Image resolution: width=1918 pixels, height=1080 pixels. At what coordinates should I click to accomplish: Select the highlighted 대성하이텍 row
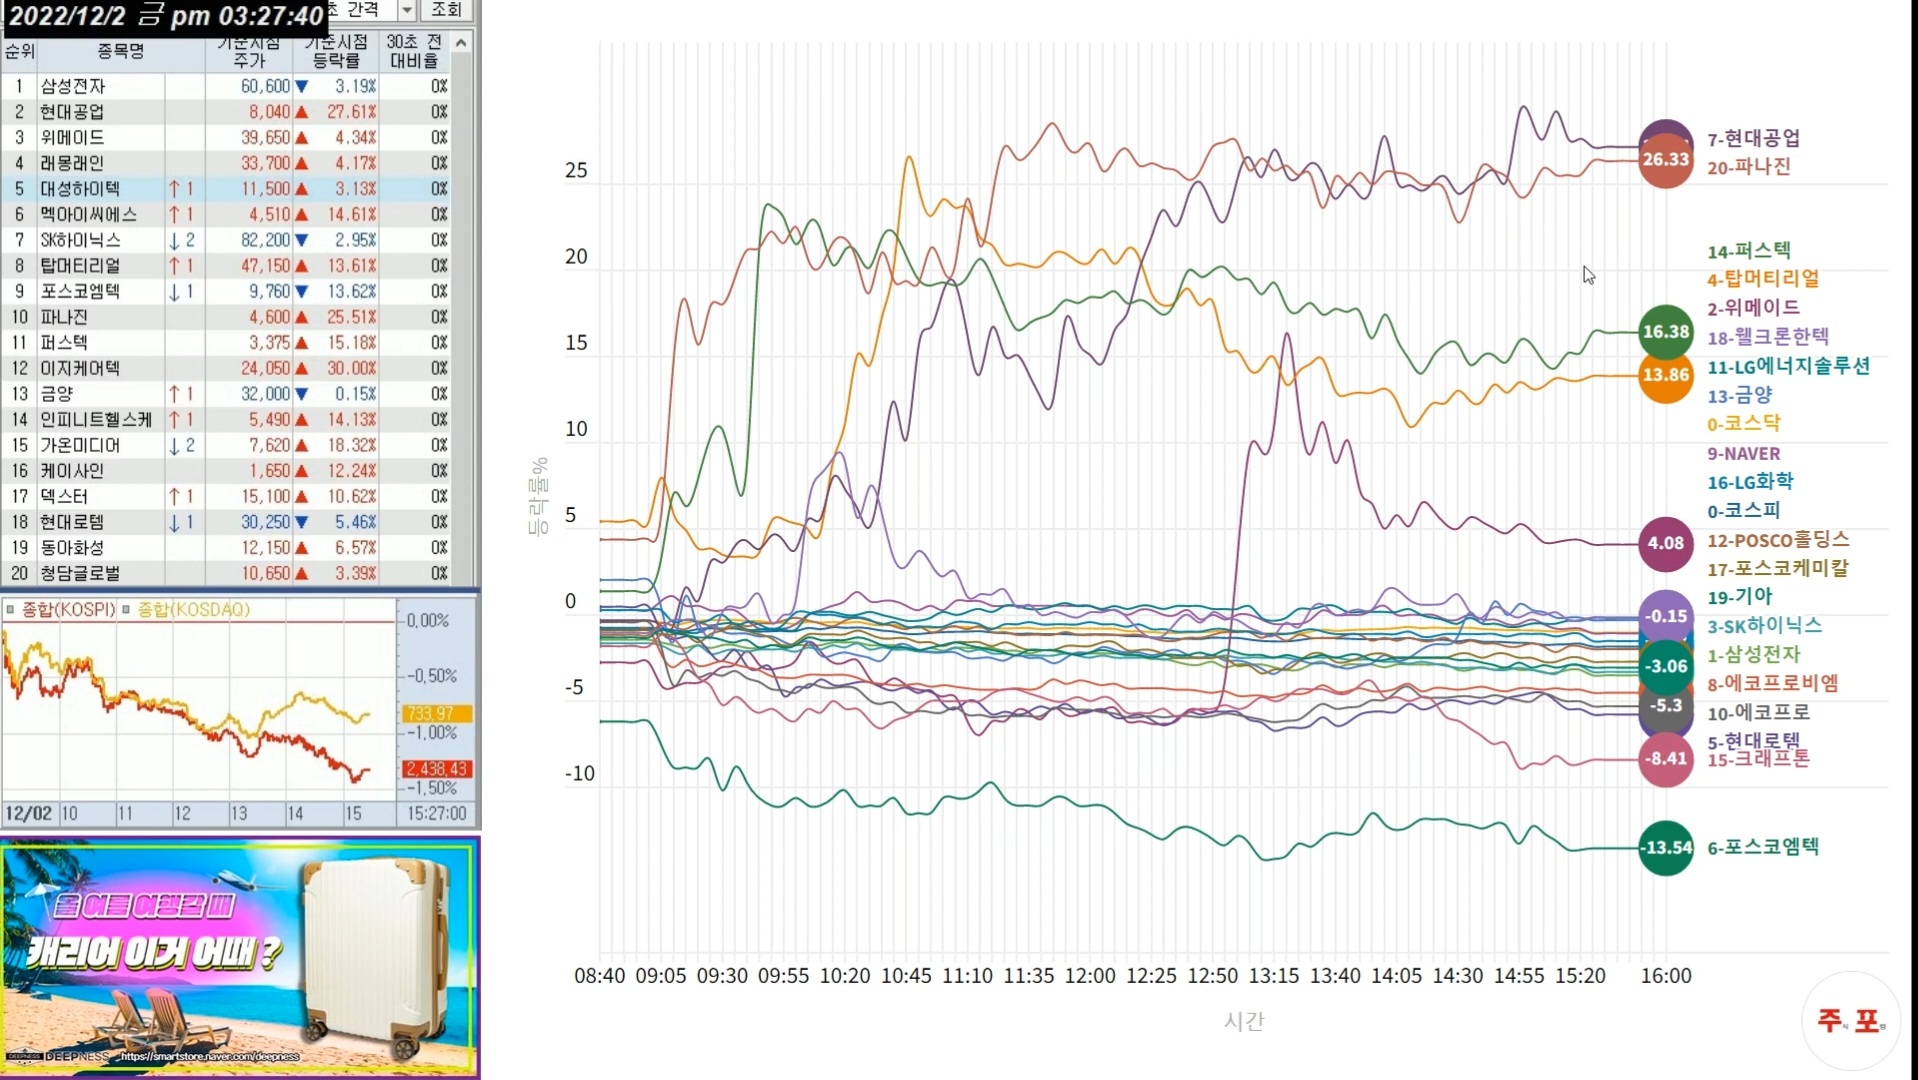pos(226,188)
